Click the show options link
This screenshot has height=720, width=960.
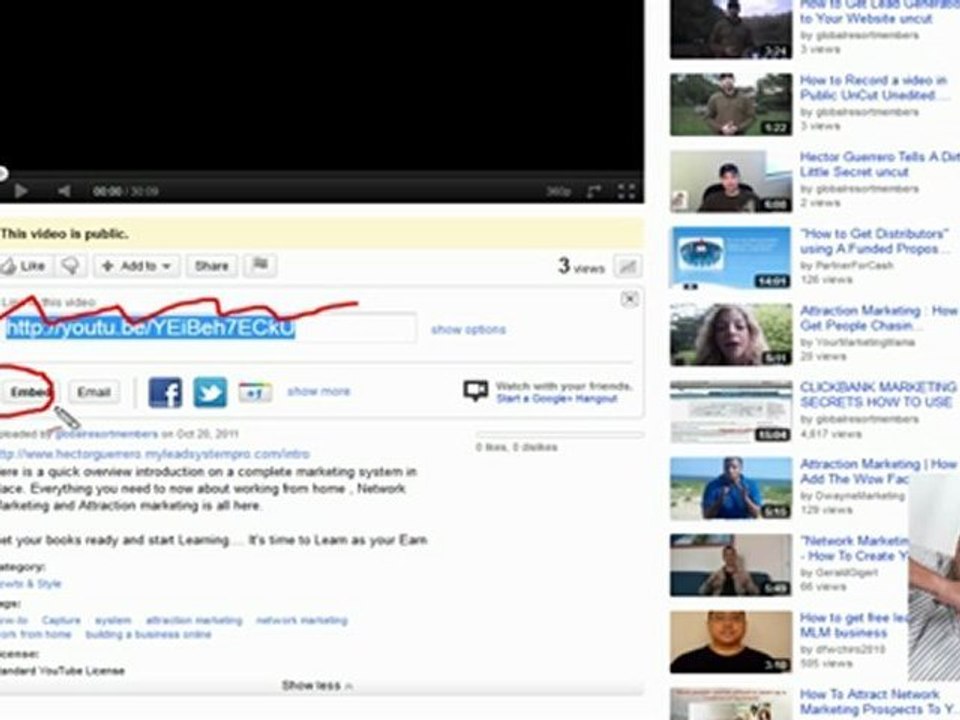[468, 329]
